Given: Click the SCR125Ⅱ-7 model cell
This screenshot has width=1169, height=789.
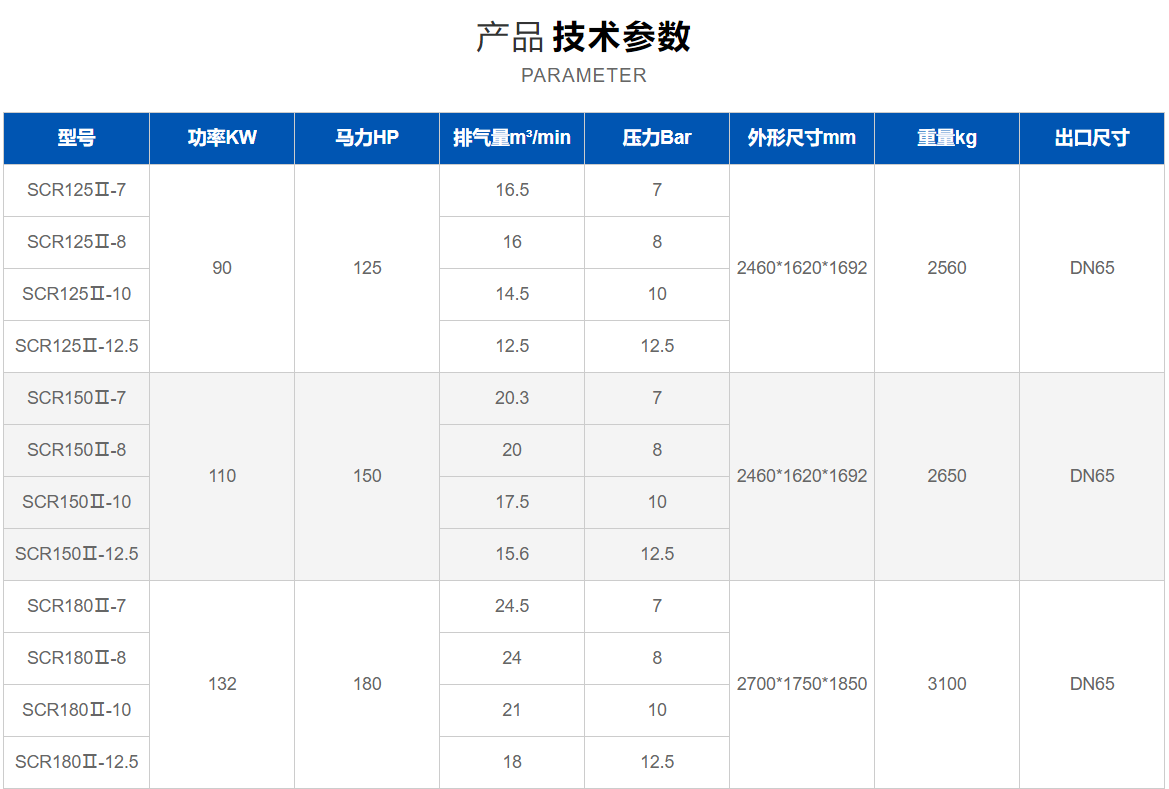Looking at the screenshot, I should click(x=77, y=190).
